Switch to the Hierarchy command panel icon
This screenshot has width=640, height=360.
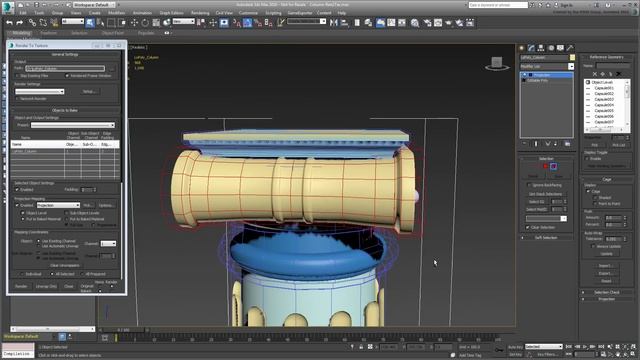[x=541, y=48]
